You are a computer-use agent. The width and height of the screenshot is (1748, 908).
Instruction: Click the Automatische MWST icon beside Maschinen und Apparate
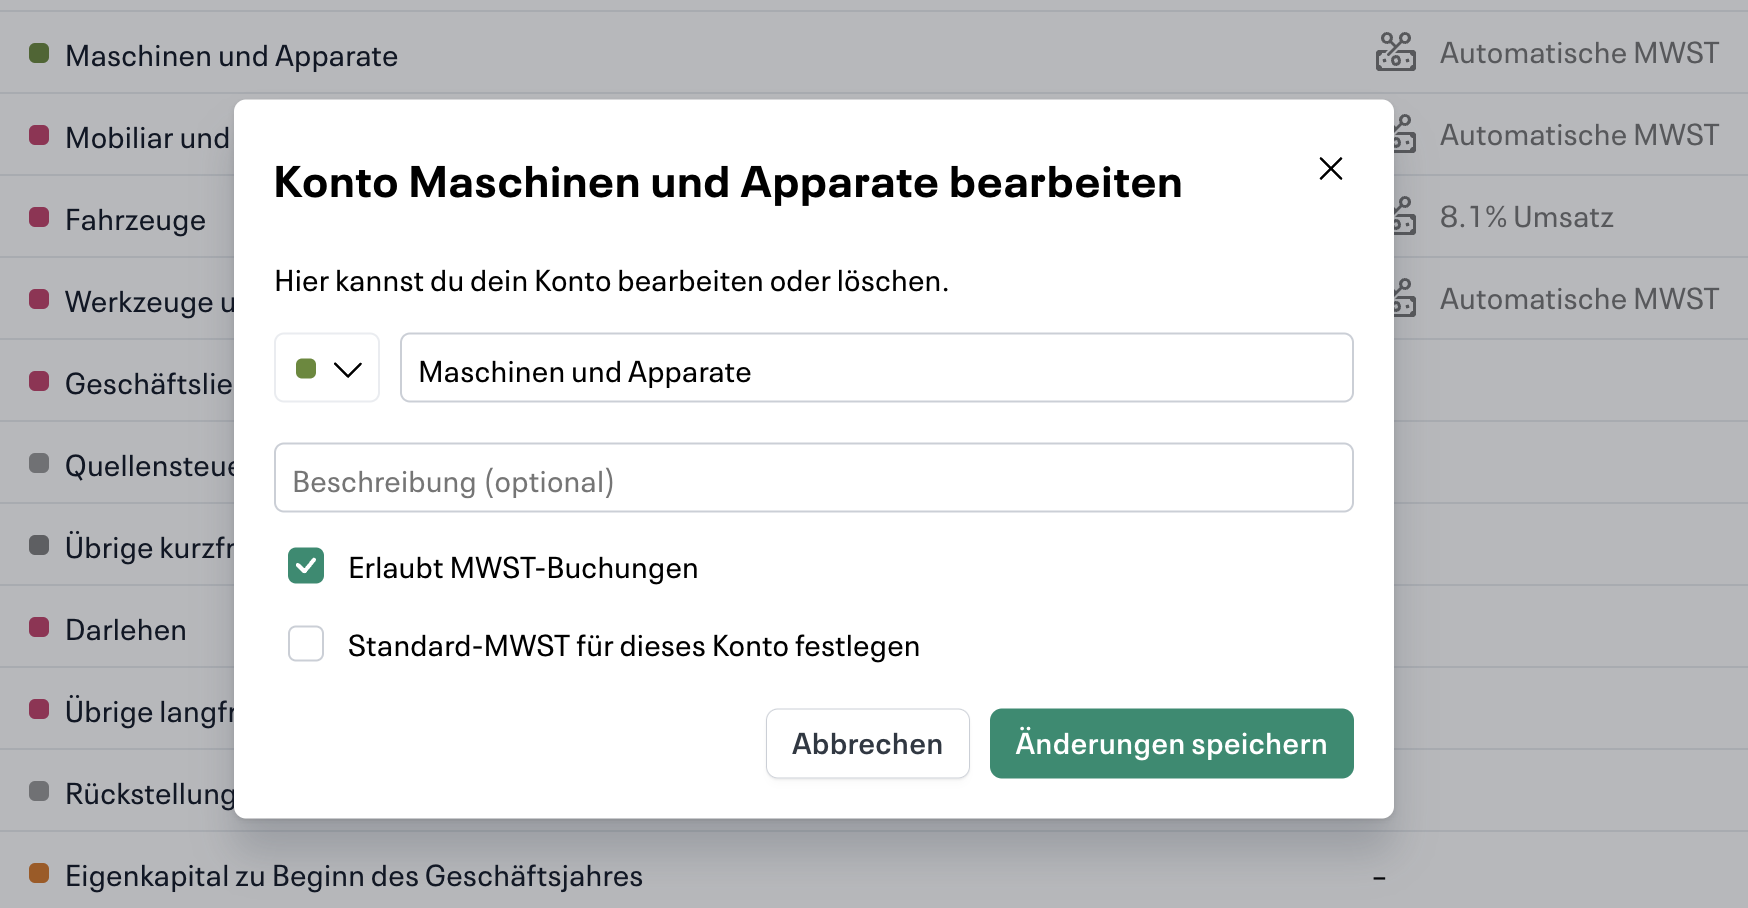coord(1397,52)
